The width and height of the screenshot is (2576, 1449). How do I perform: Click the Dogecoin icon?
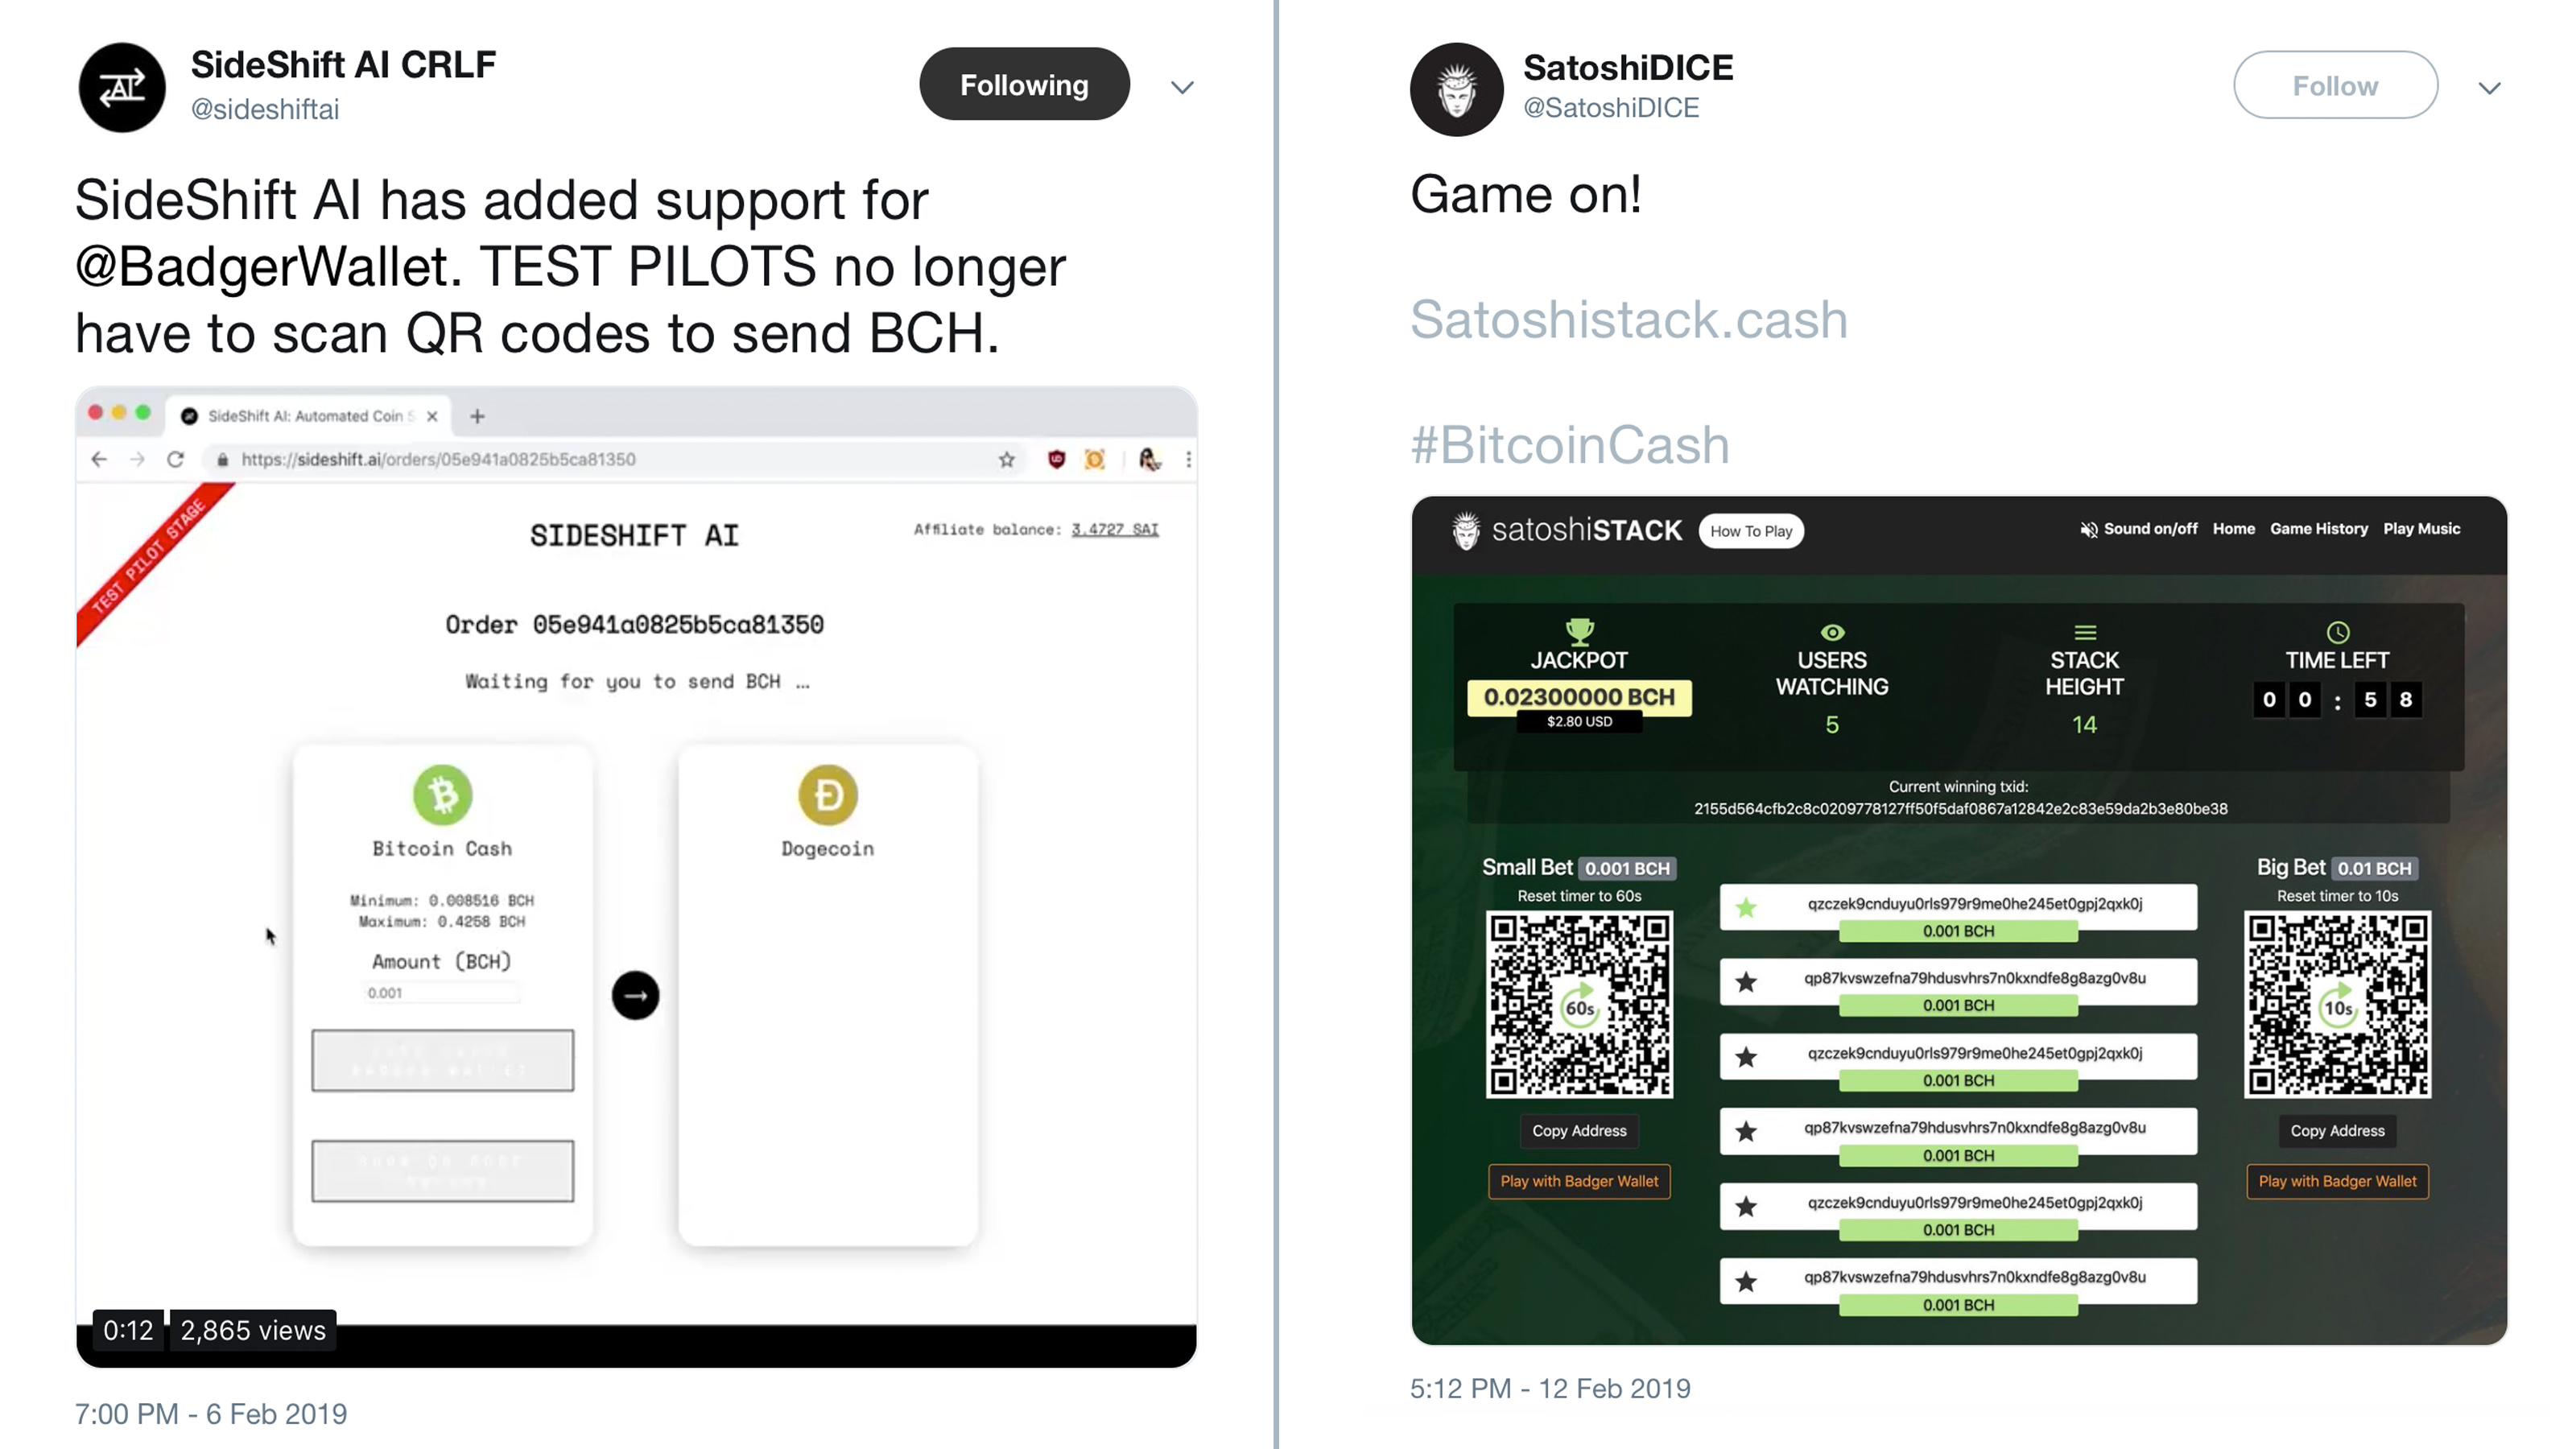coord(826,795)
